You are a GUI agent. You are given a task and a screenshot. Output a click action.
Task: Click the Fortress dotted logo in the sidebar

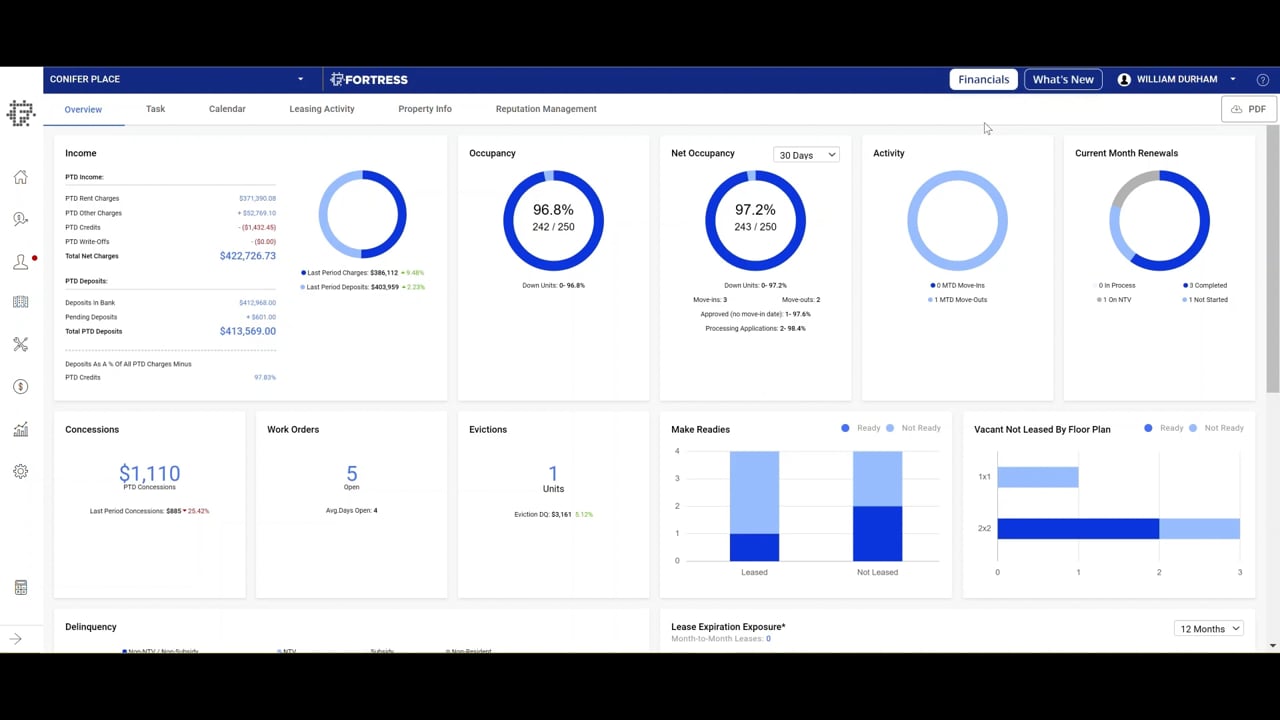[21, 113]
